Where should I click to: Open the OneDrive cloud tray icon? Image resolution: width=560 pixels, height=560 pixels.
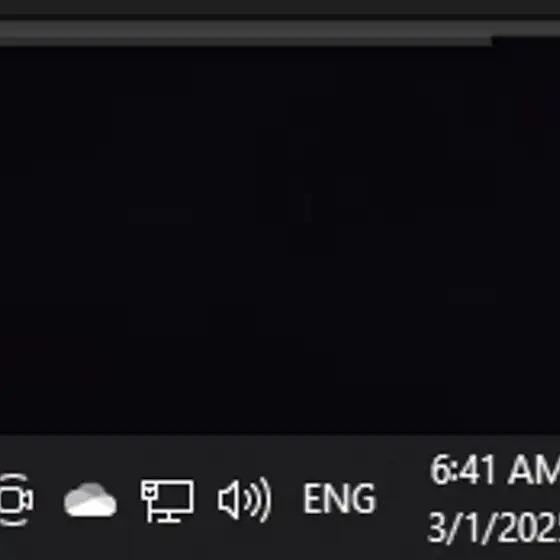click(90, 499)
